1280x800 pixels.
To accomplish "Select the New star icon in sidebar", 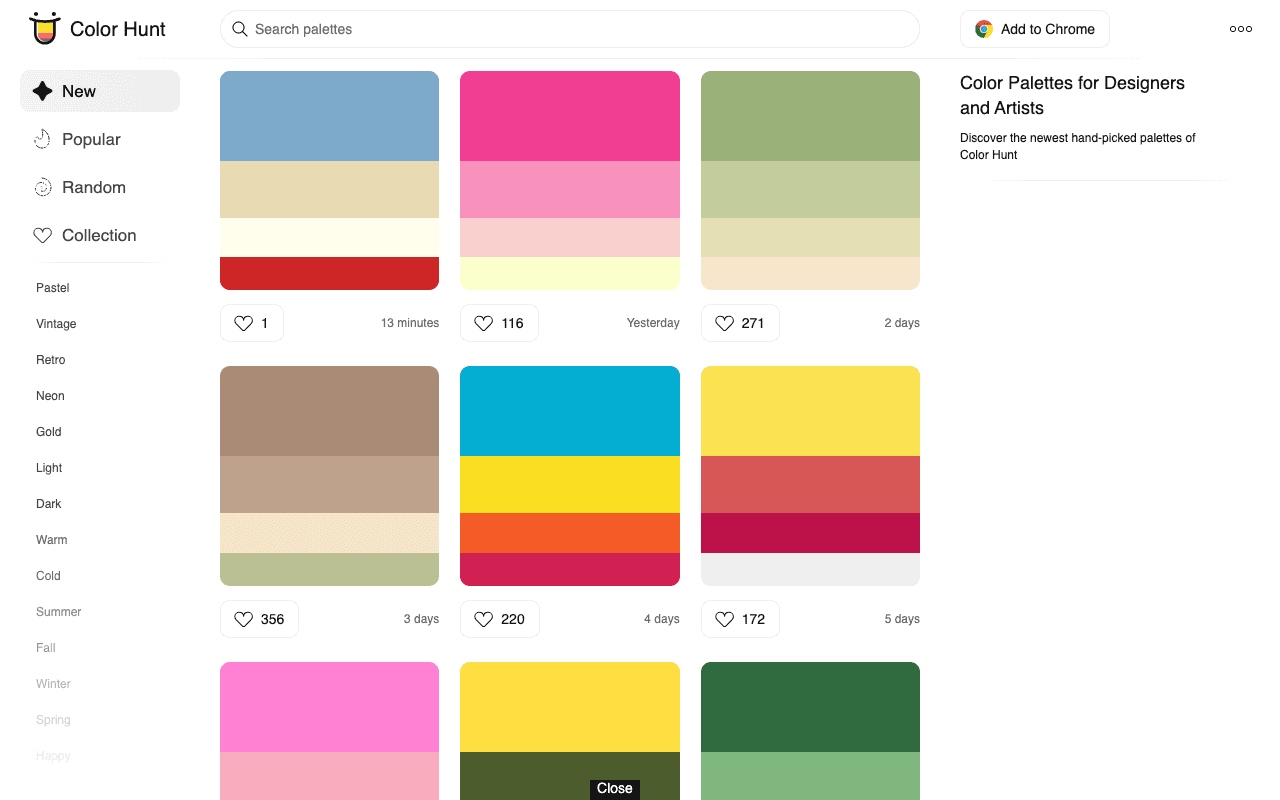I will [x=41, y=90].
